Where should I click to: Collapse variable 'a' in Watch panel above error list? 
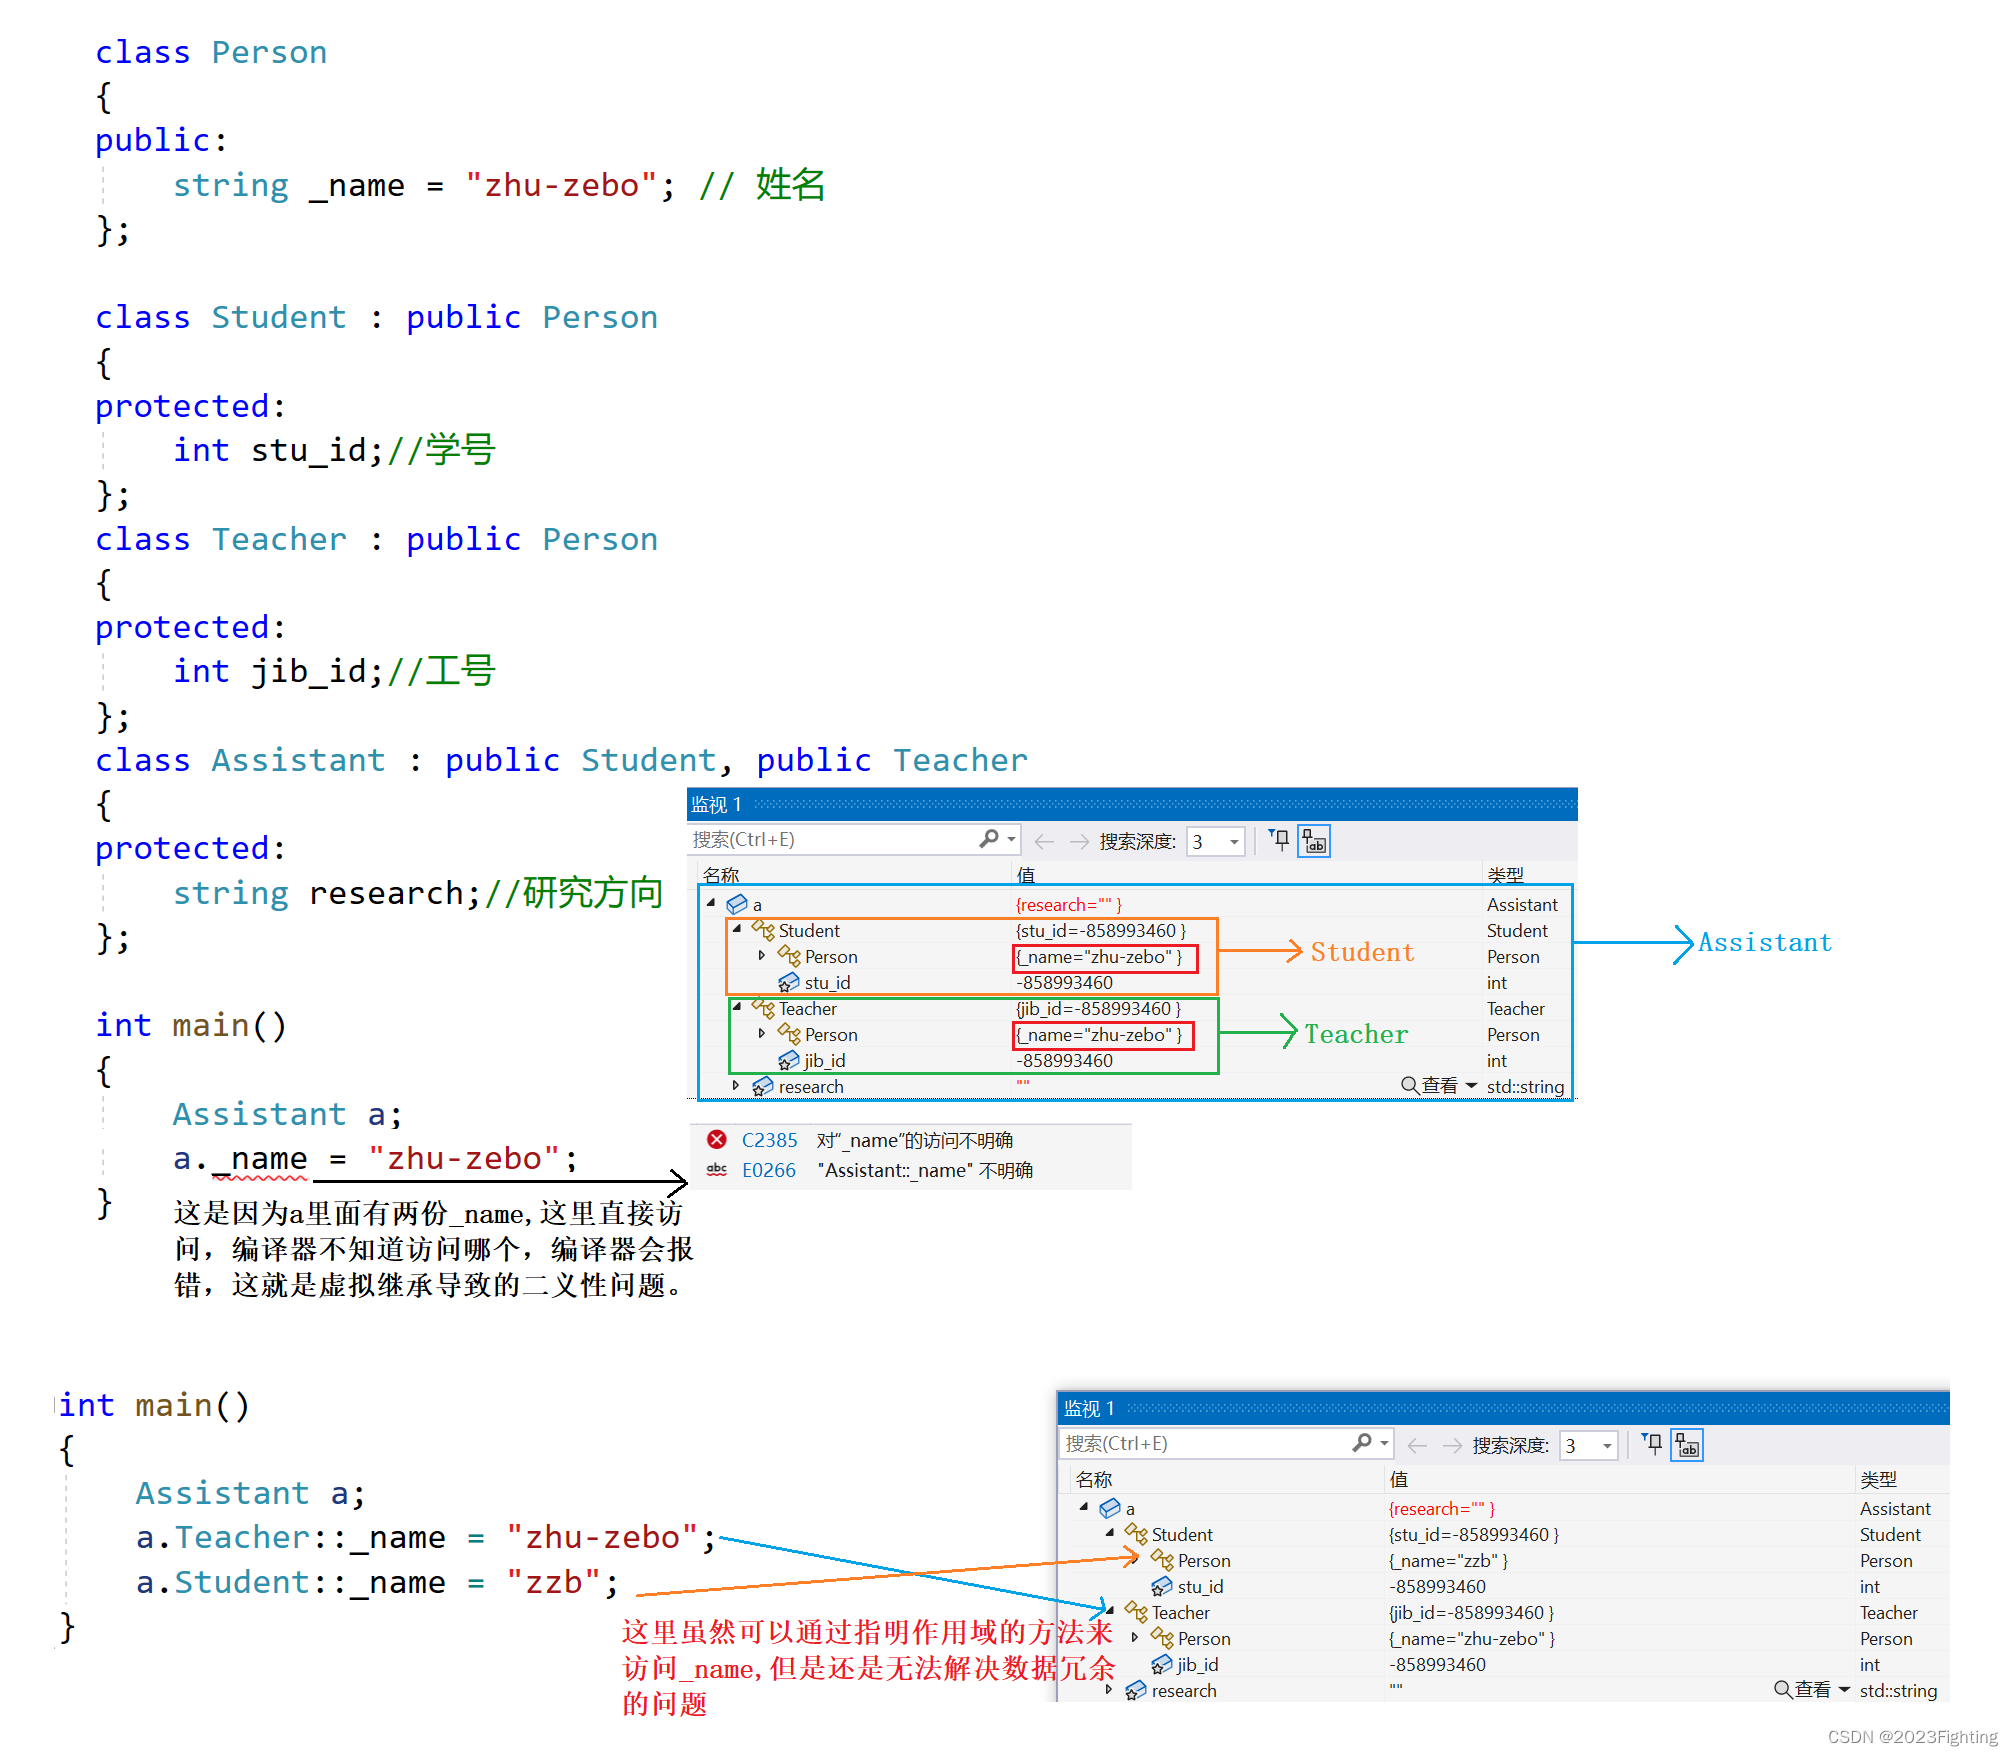(712, 903)
